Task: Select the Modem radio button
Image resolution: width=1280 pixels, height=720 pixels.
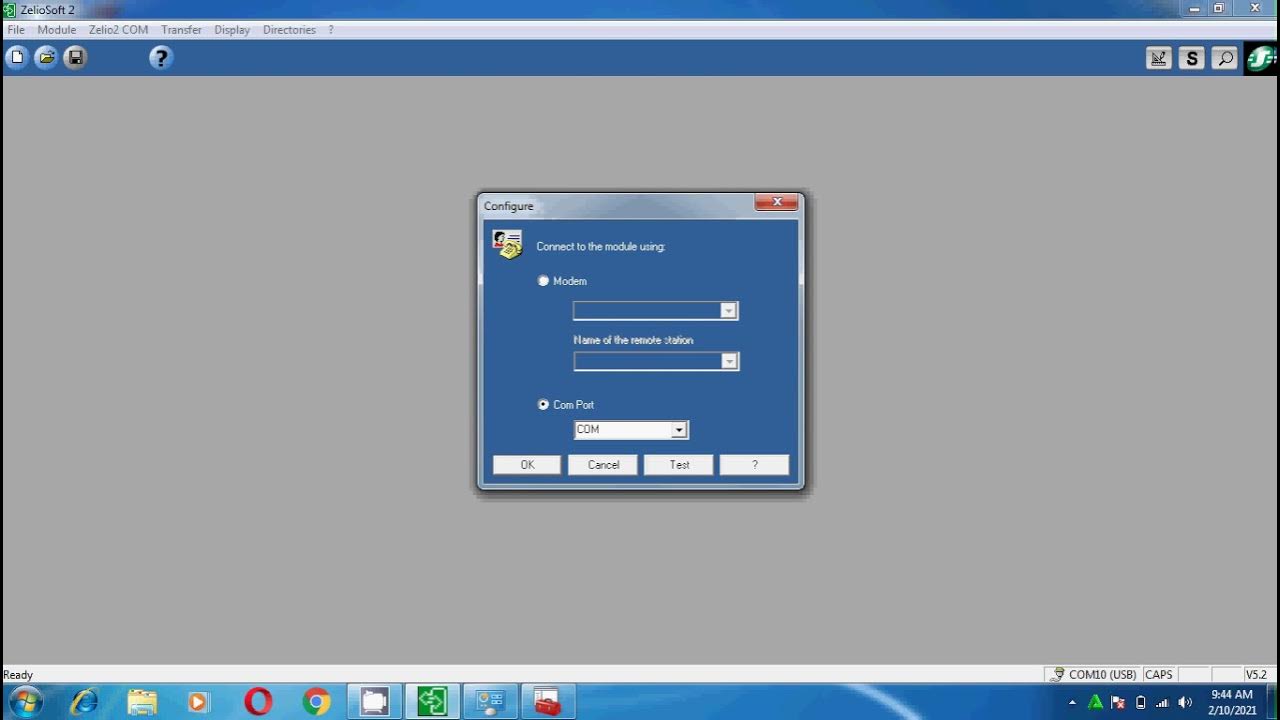Action: pyautogui.click(x=544, y=281)
